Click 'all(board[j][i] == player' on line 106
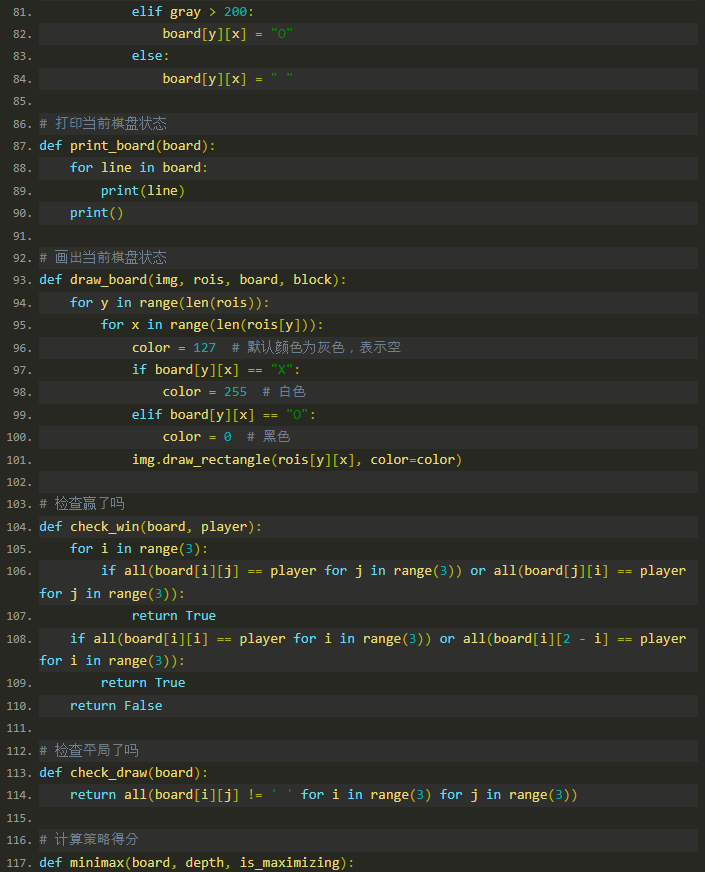This screenshot has height=872, width=705. click(x=590, y=571)
